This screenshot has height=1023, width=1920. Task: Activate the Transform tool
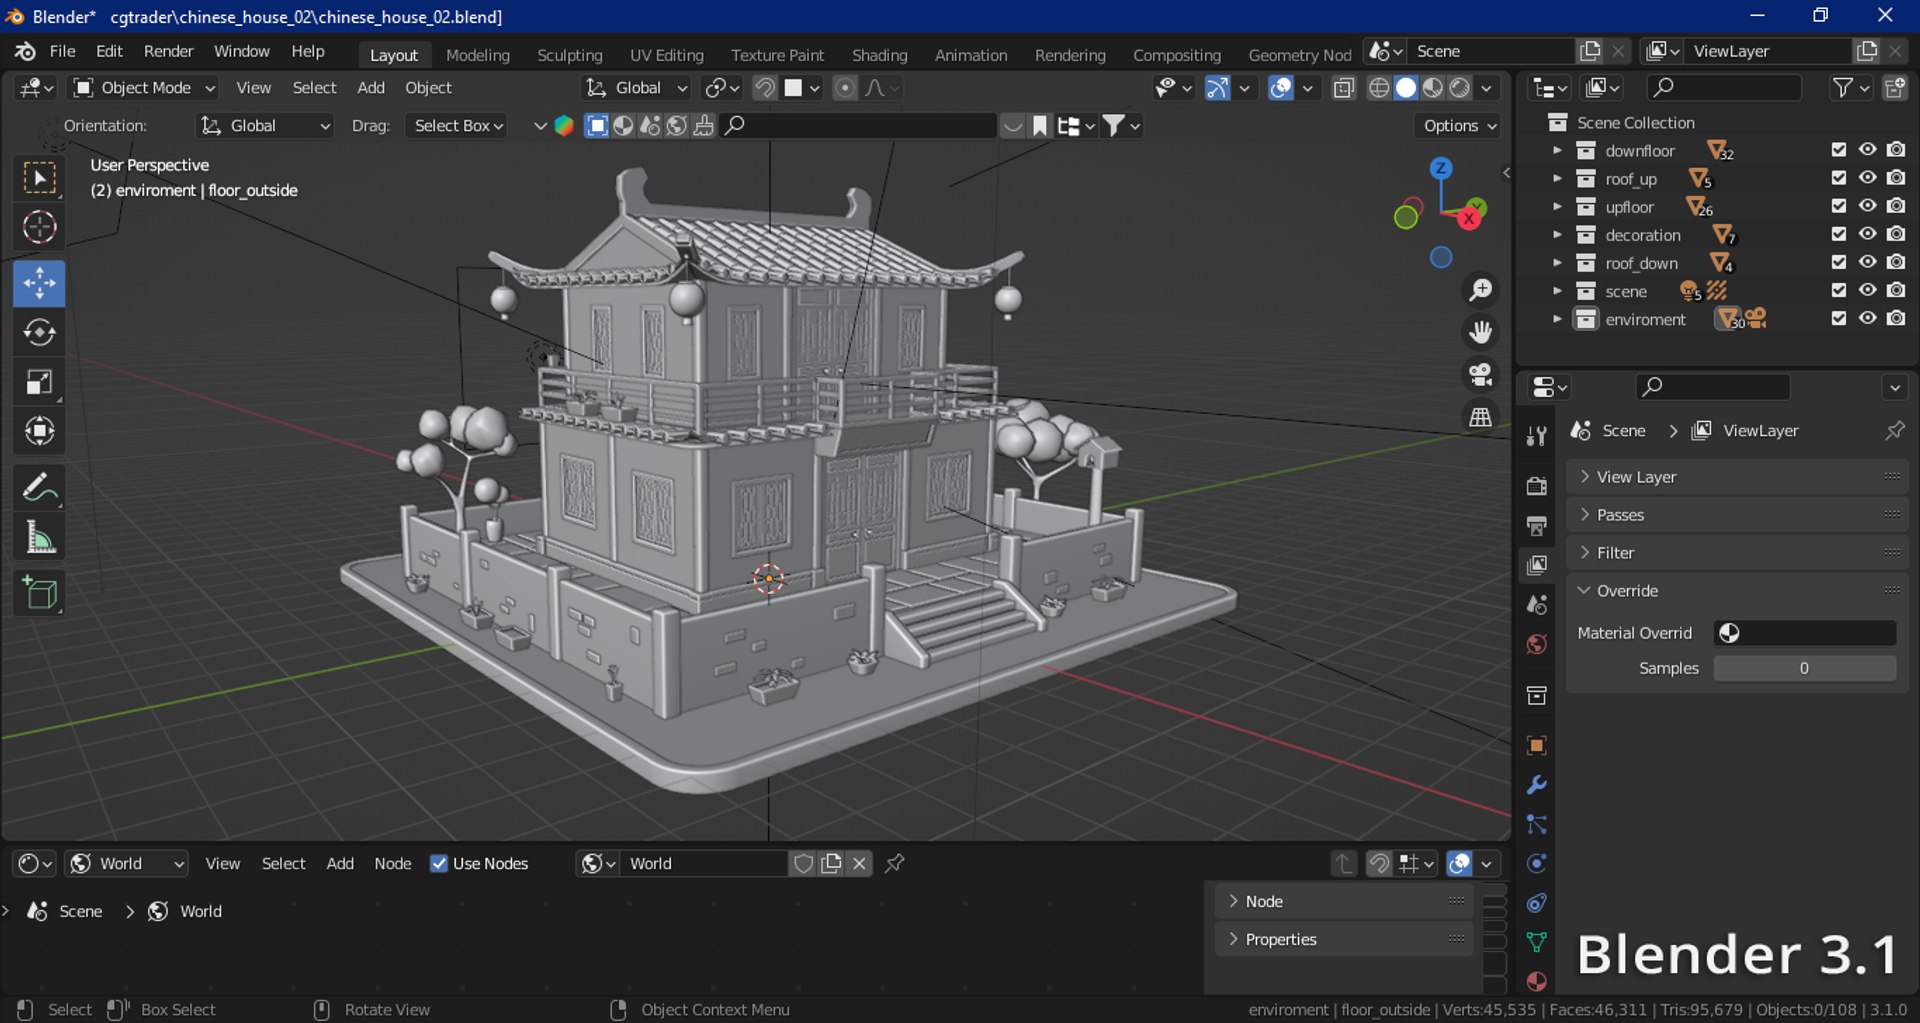40,431
